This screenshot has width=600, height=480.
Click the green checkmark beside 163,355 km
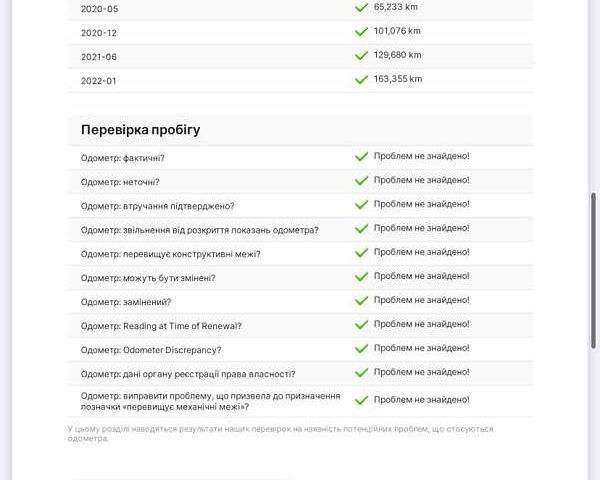tap(361, 80)
